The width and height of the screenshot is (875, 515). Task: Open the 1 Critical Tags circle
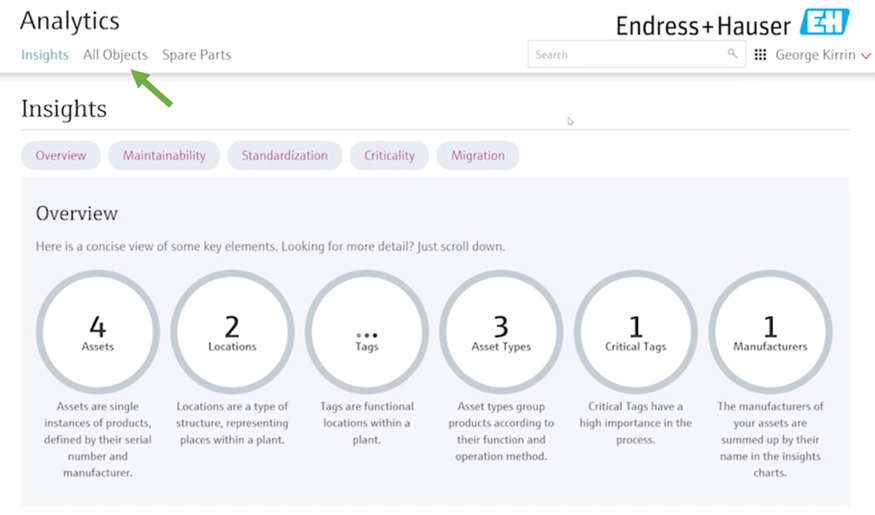point(636,332)
